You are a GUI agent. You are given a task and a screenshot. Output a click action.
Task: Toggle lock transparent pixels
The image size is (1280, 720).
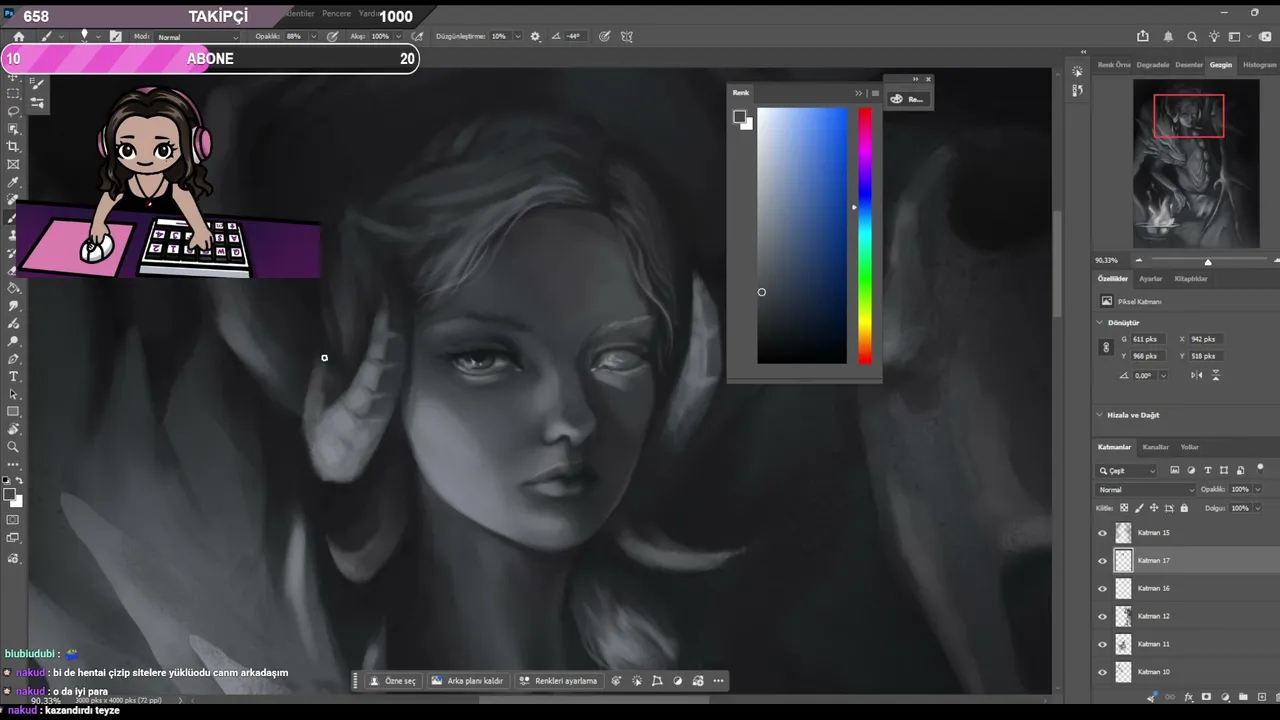pos(1124,508)
